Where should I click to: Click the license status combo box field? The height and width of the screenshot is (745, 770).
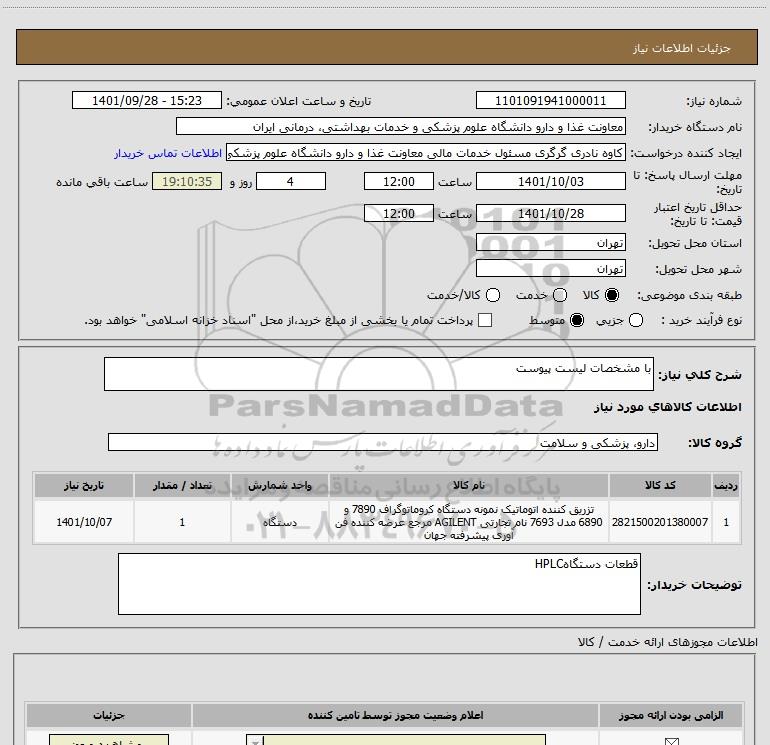coord(396,740)
